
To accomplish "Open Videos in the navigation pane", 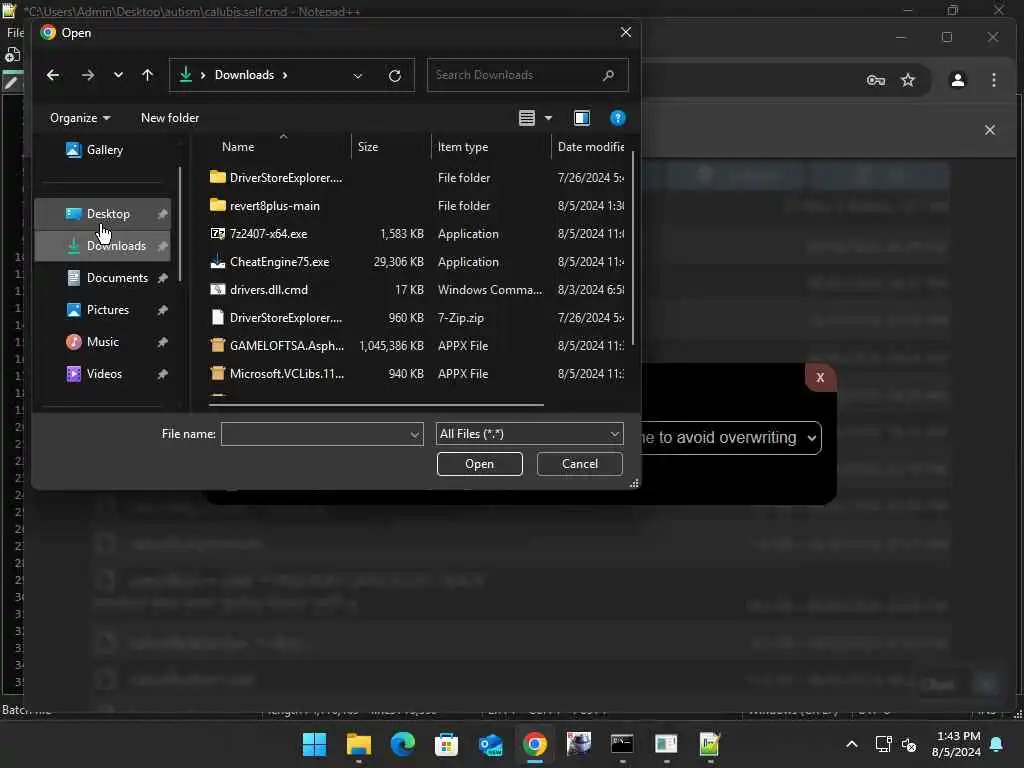I will click(103, 374).
